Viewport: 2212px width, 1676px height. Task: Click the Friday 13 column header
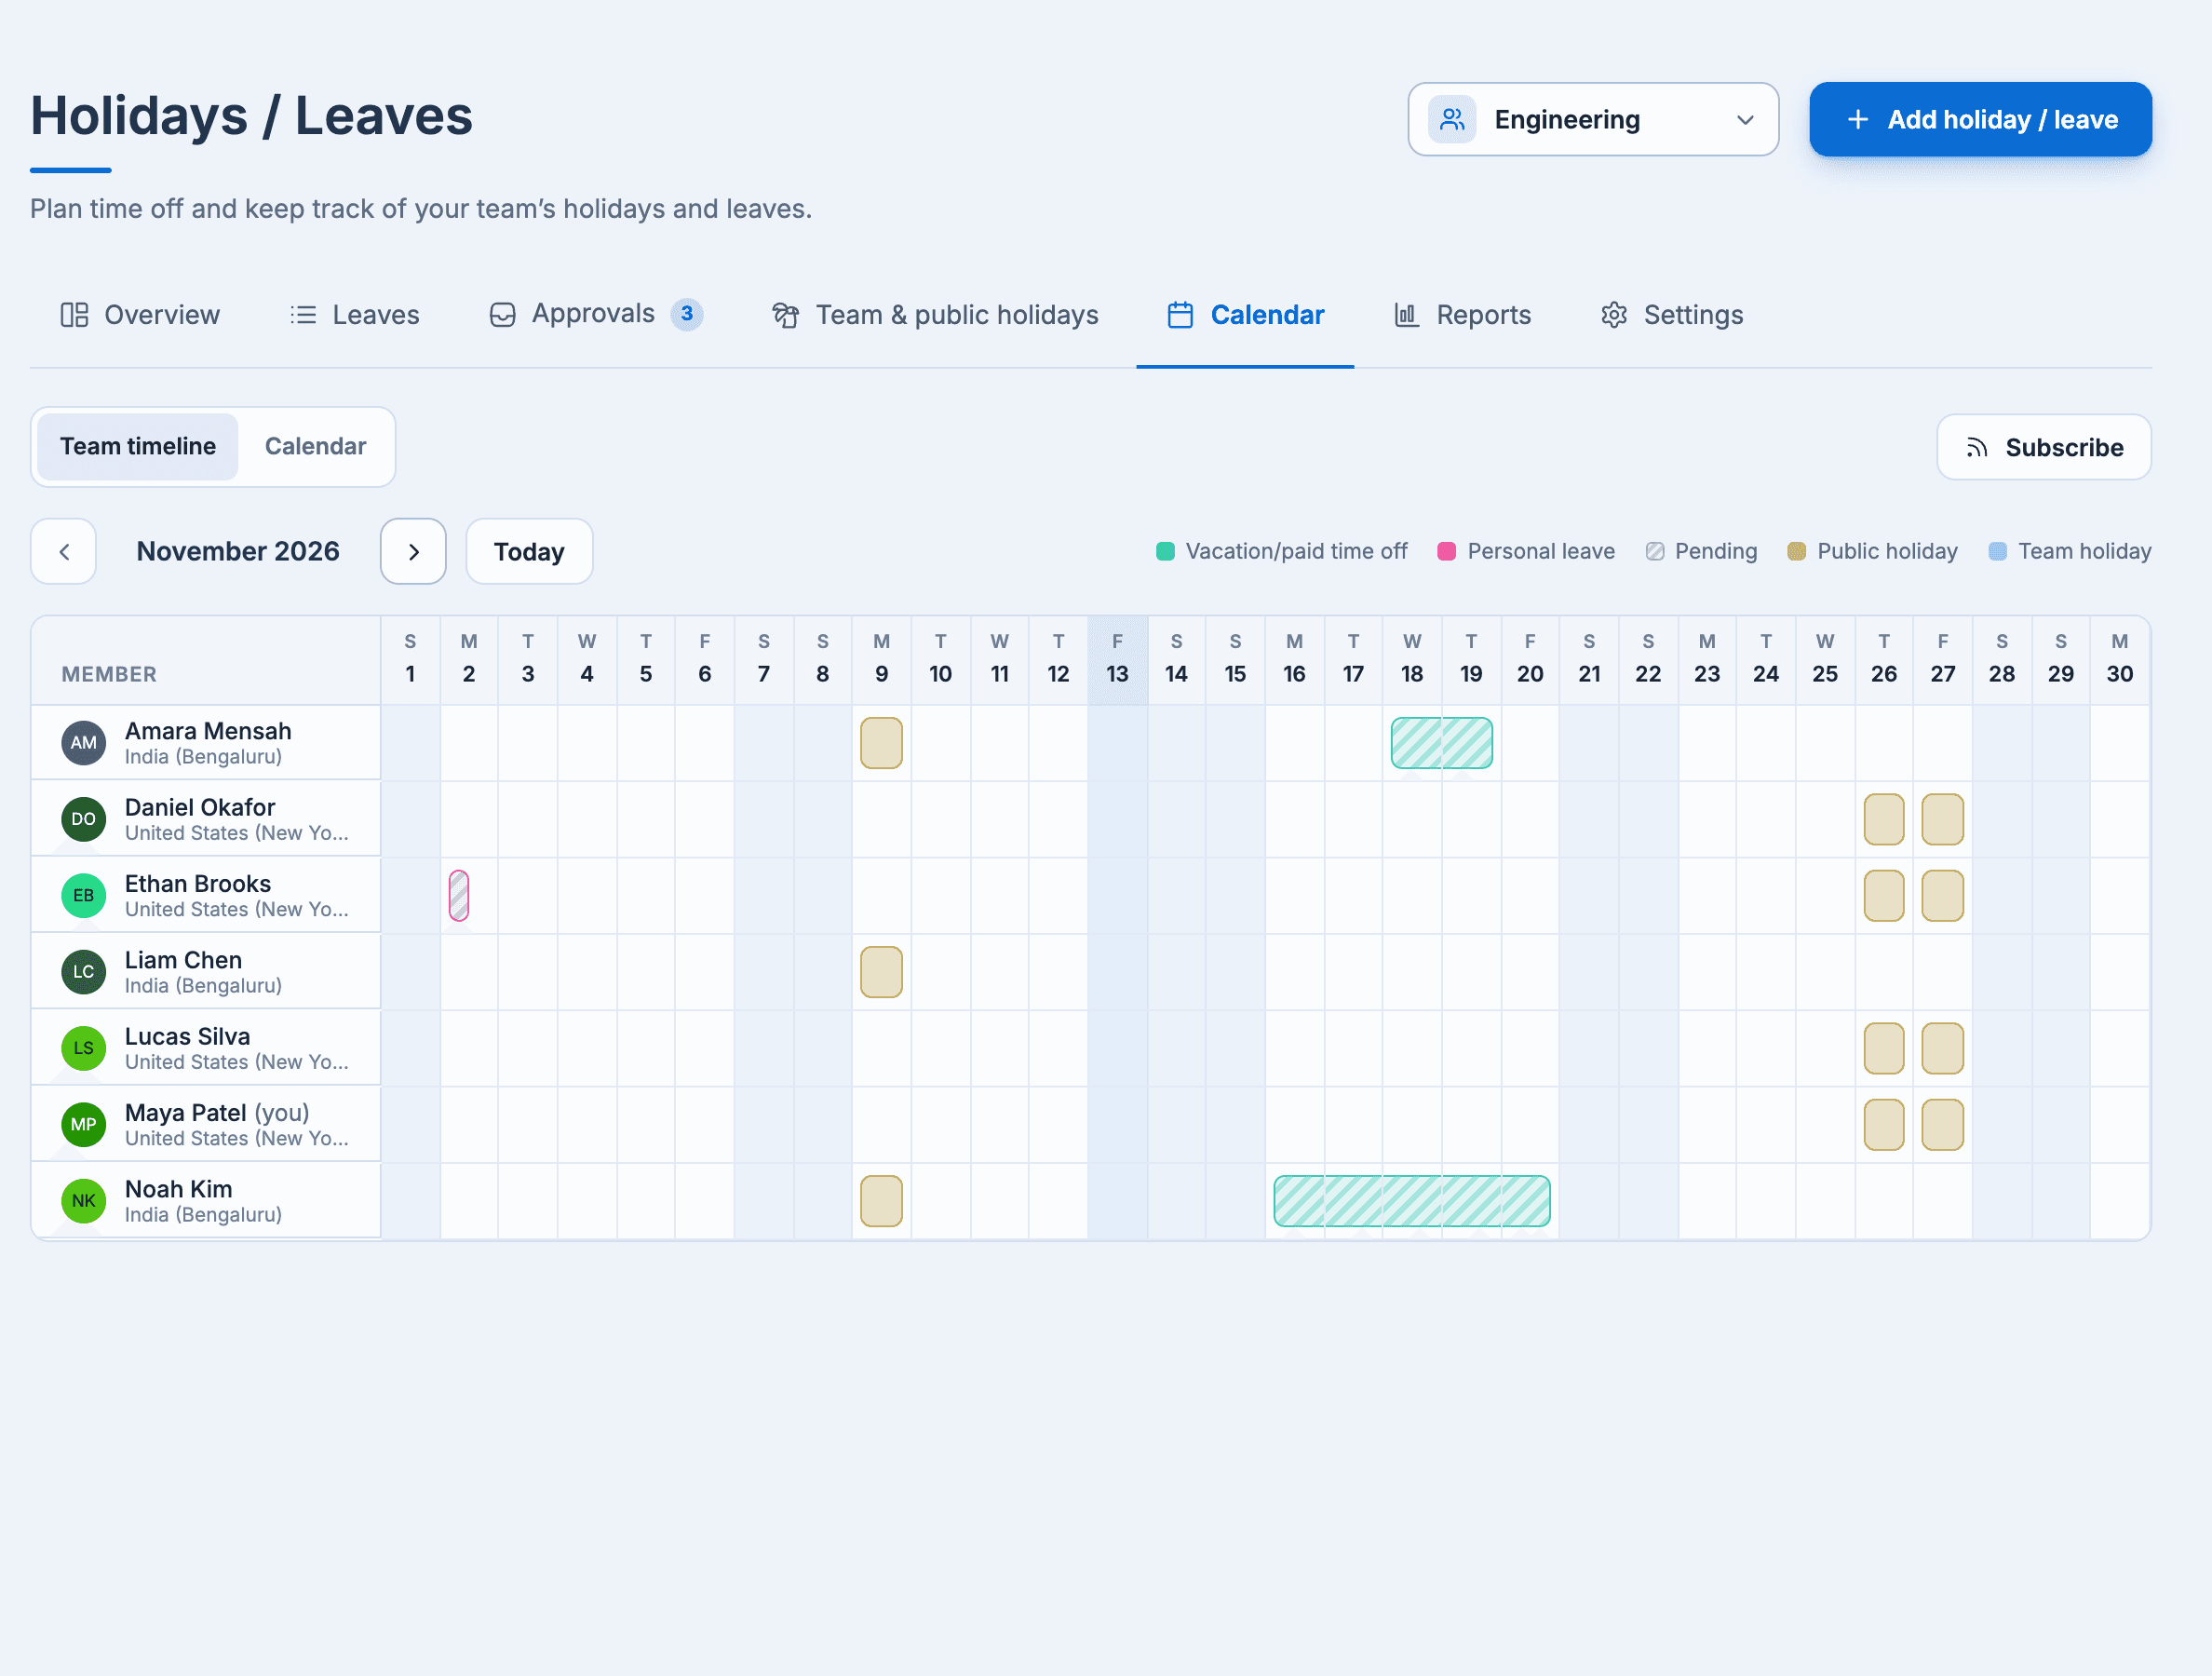point(1117,659)
